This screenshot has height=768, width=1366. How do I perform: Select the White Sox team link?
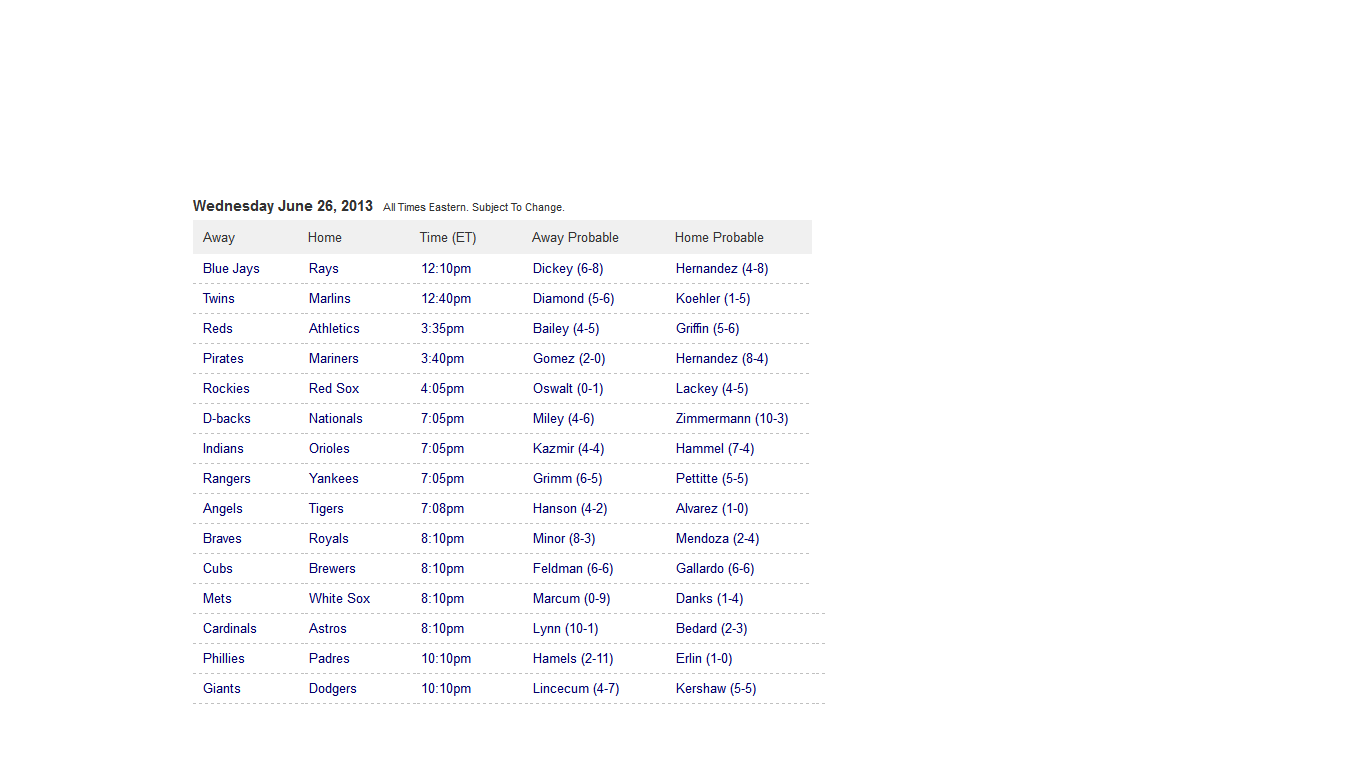coord(339,598)
